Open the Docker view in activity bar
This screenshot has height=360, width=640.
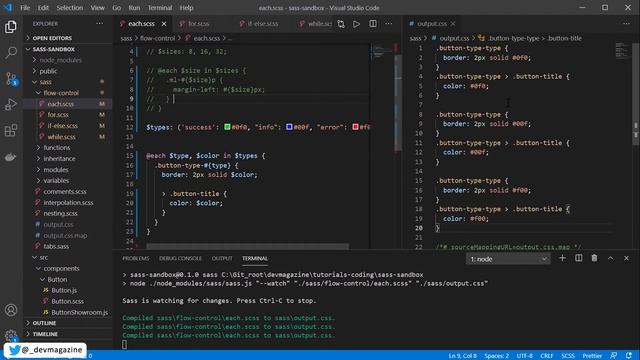[x=11, y=157]
